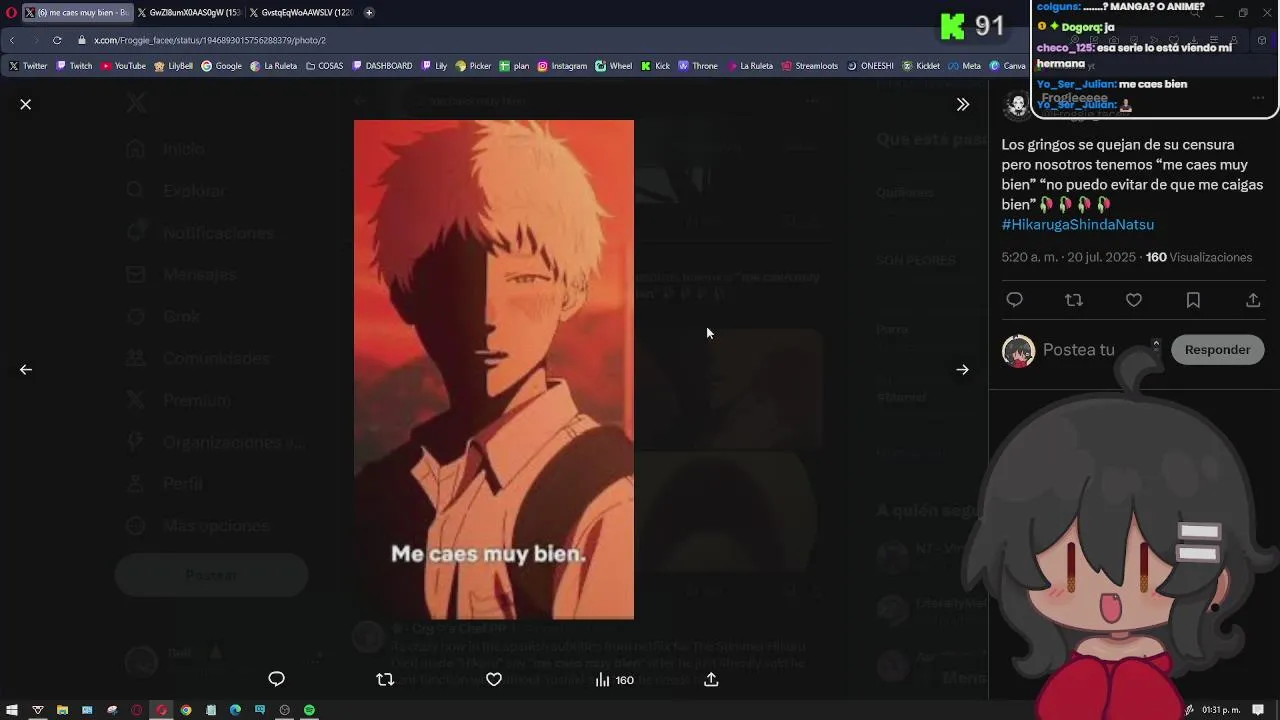Click the Responder button
Viewport: 1280px width, 720px height.
click(x=1217, y=349)
